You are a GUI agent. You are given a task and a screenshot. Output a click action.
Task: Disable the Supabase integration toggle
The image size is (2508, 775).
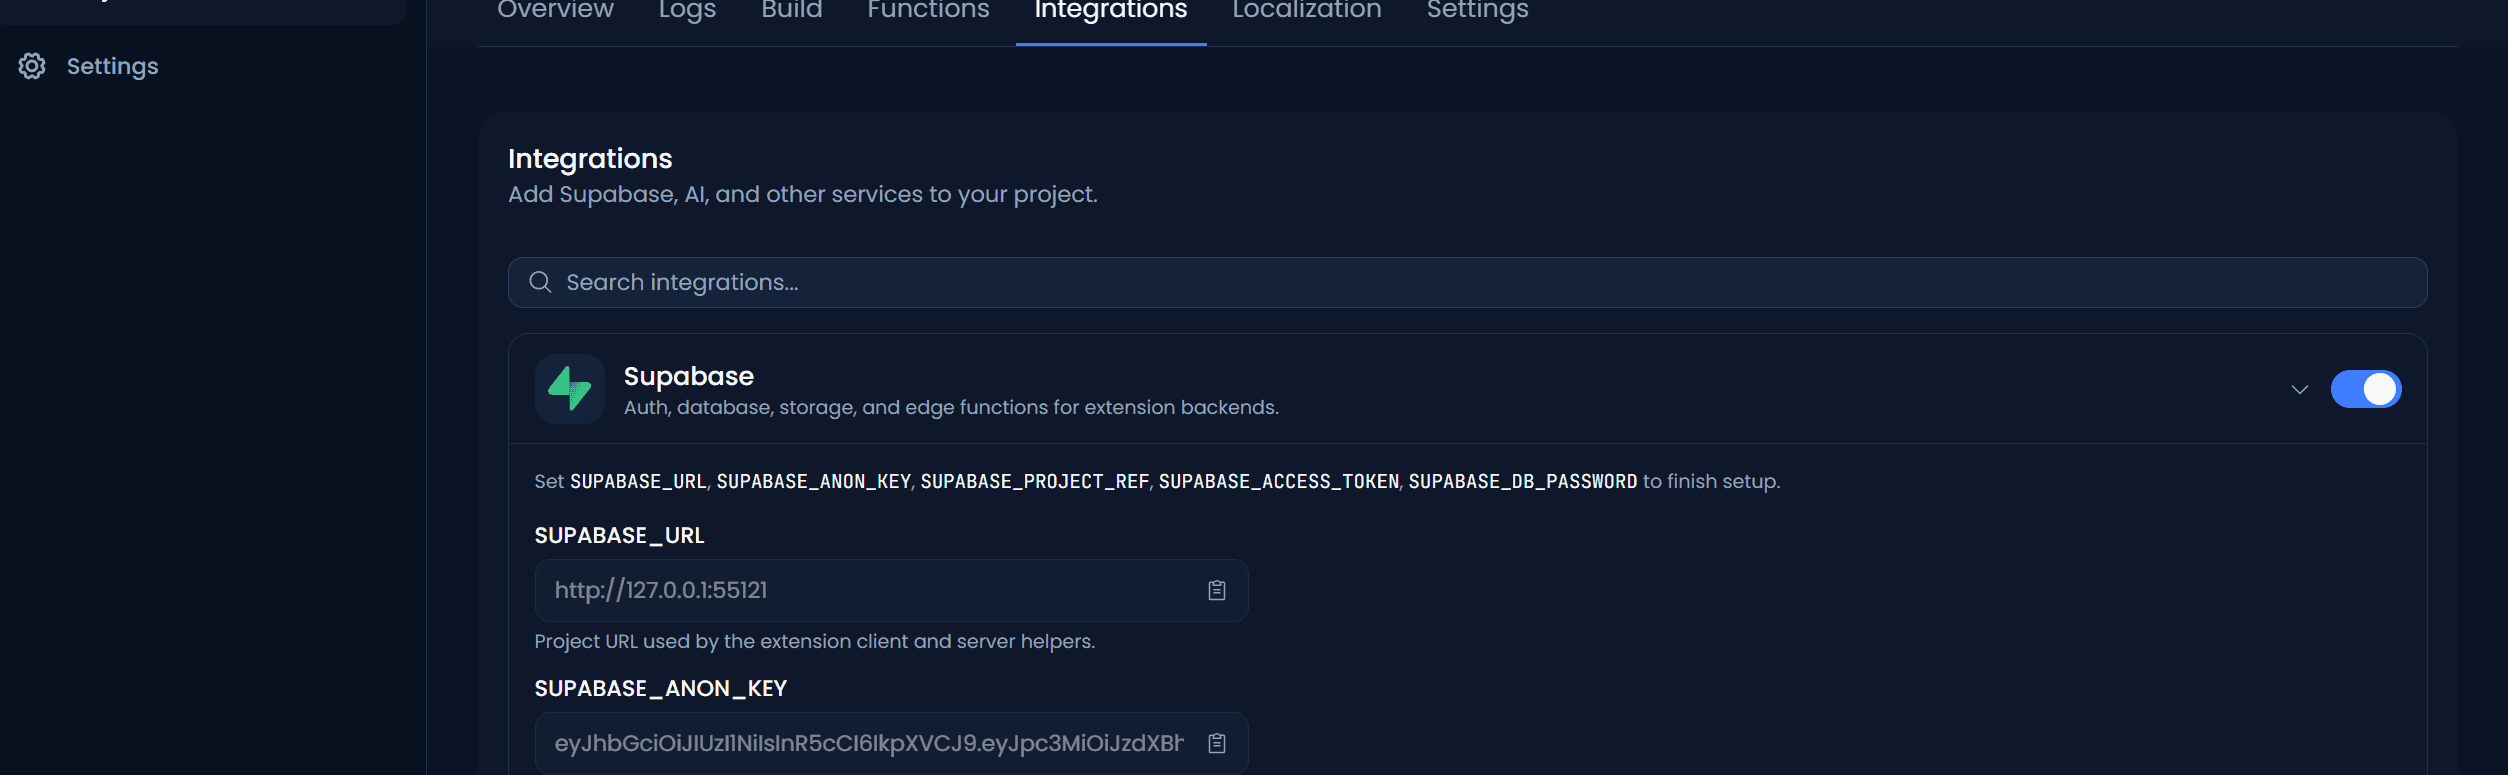2365,389
